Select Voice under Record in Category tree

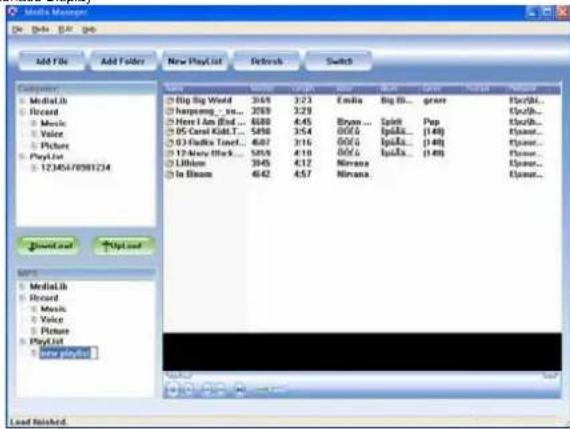point(52,134)
